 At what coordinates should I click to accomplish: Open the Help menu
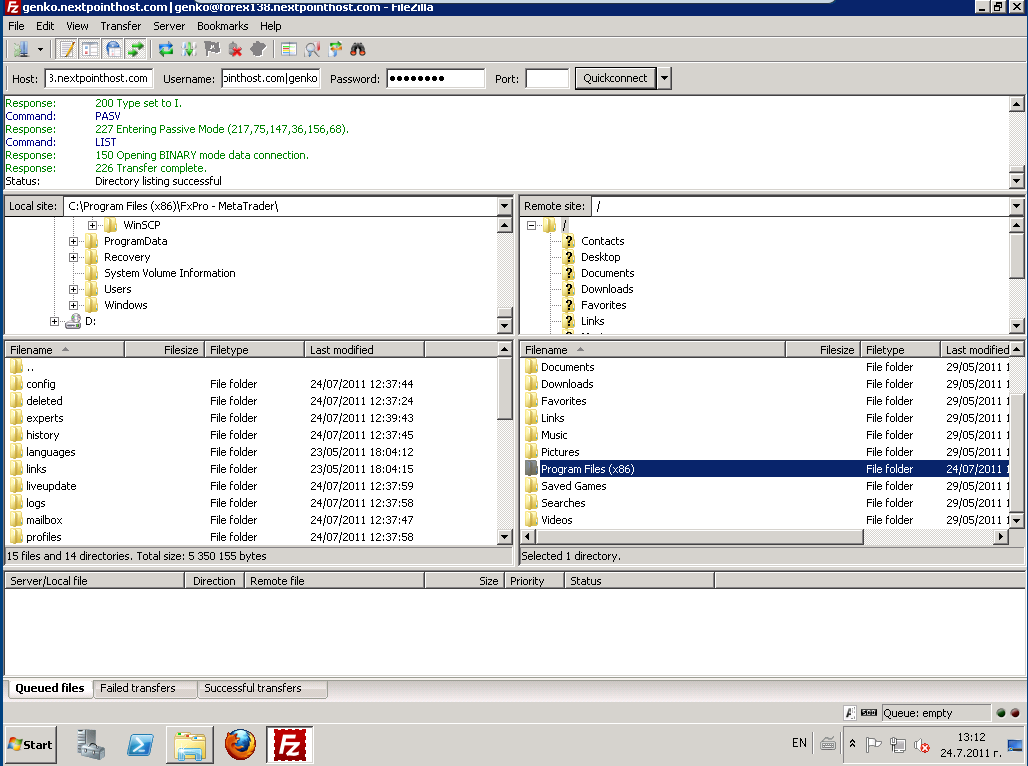tap(271, 26)
